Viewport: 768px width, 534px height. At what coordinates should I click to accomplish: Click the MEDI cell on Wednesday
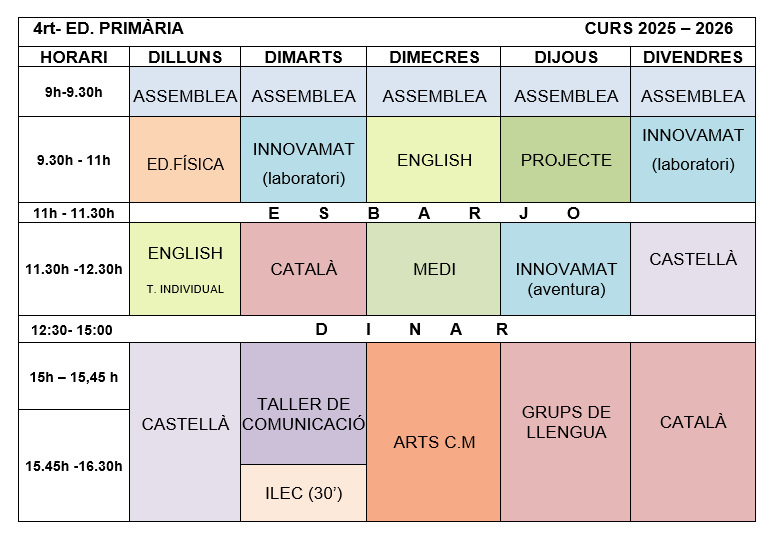(433, 269)
